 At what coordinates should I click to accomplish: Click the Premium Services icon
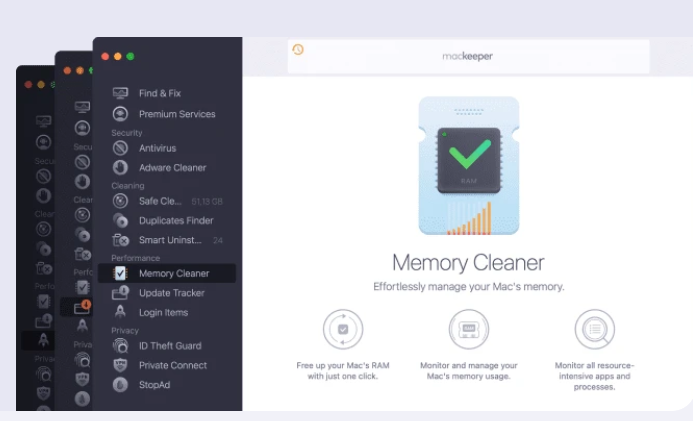pyautogui.click(x=120, y=114)
